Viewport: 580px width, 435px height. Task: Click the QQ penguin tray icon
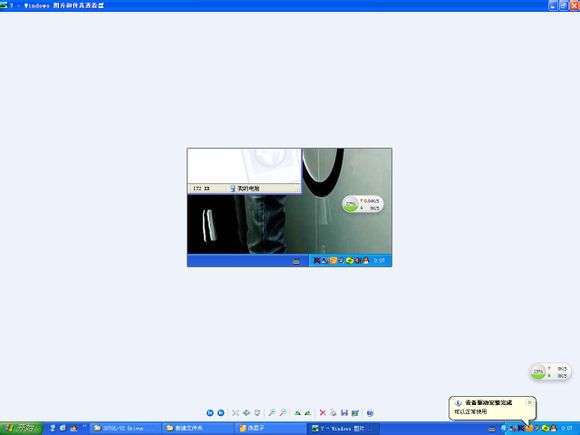553,428
